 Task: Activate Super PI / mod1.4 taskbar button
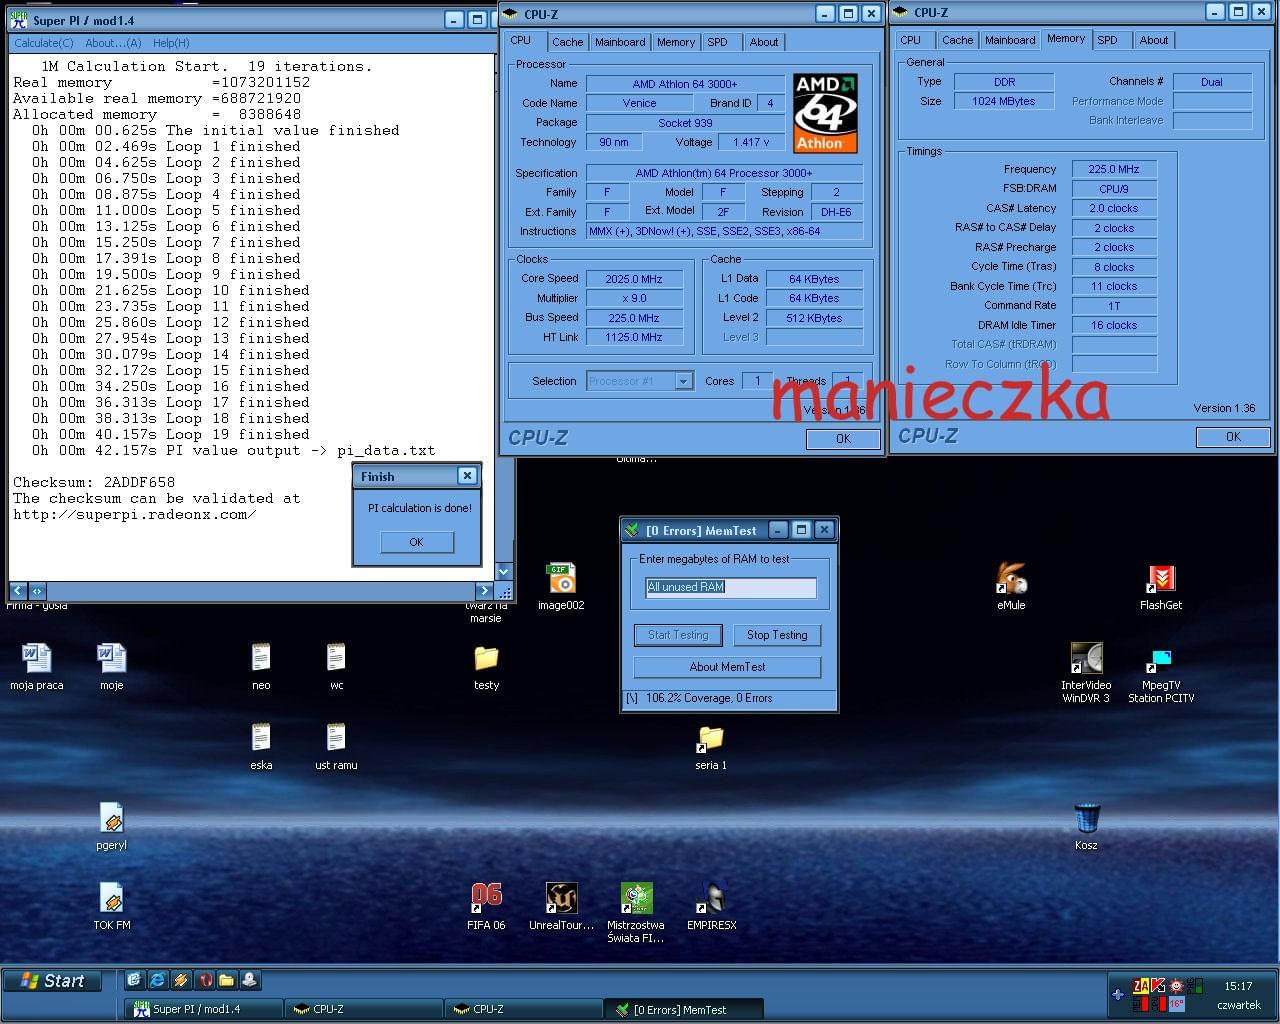point(204,1009)
